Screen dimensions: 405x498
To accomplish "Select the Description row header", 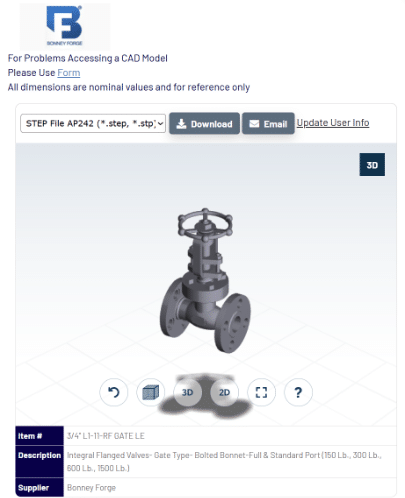I will pyautogui.click(x=39, y=461).
